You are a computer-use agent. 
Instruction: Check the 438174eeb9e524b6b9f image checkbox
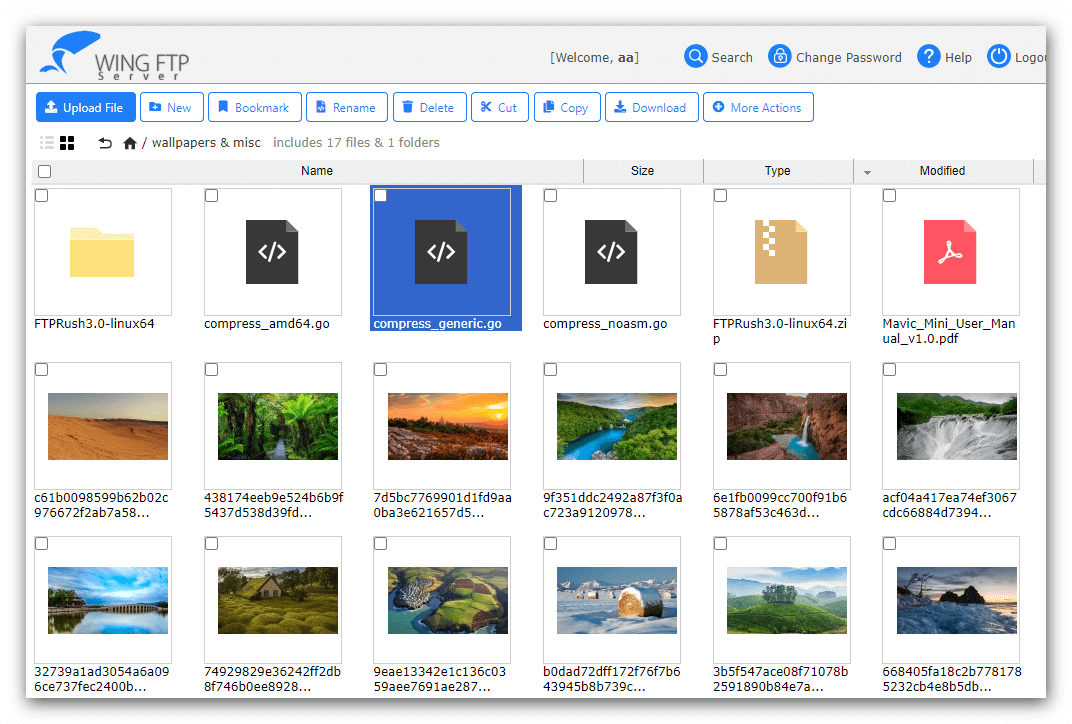pyautogui.click(x=211, y=369)
